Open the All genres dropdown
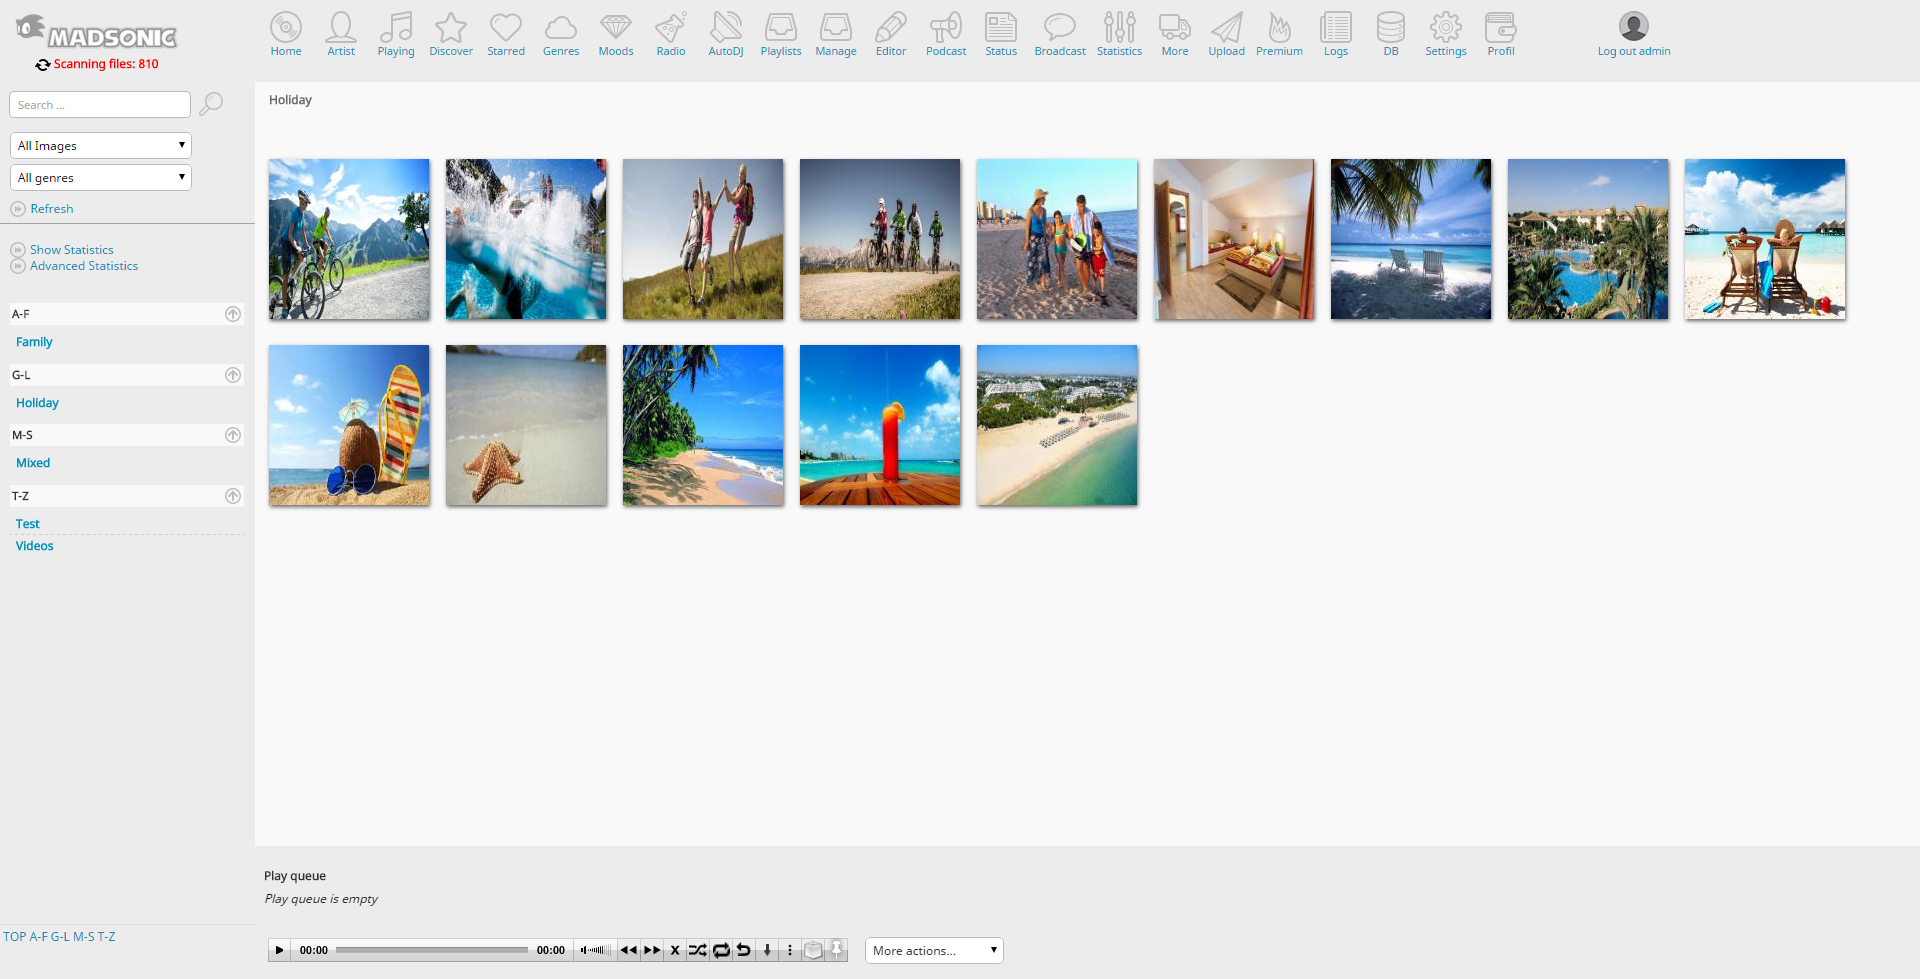Image resolution: width=1920 pixels, height=979 pixels. pyautogui.click(x=100, y=178)
